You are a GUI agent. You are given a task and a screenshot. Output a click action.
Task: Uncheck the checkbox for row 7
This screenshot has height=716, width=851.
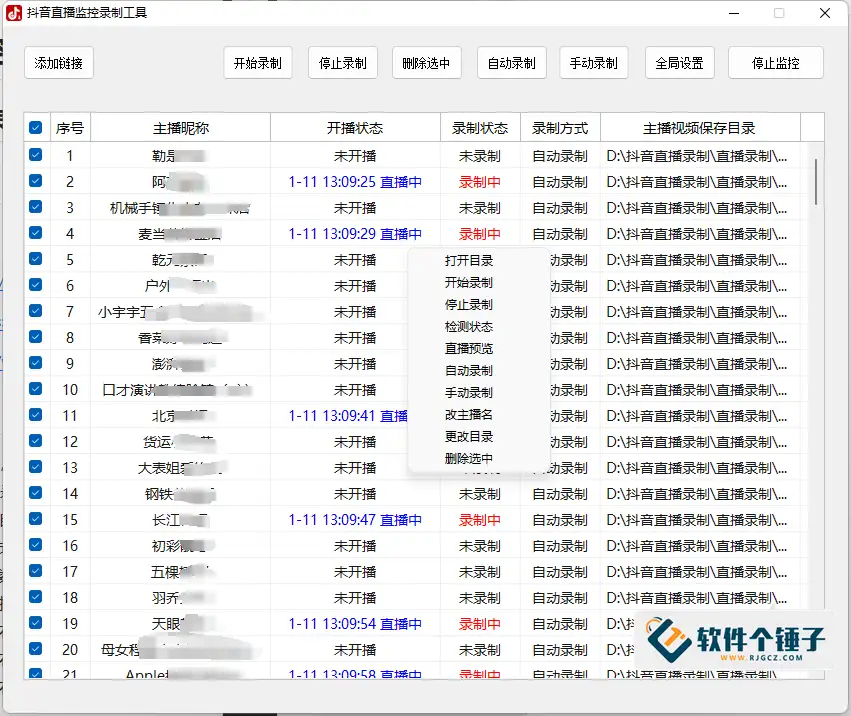(36, 311)
